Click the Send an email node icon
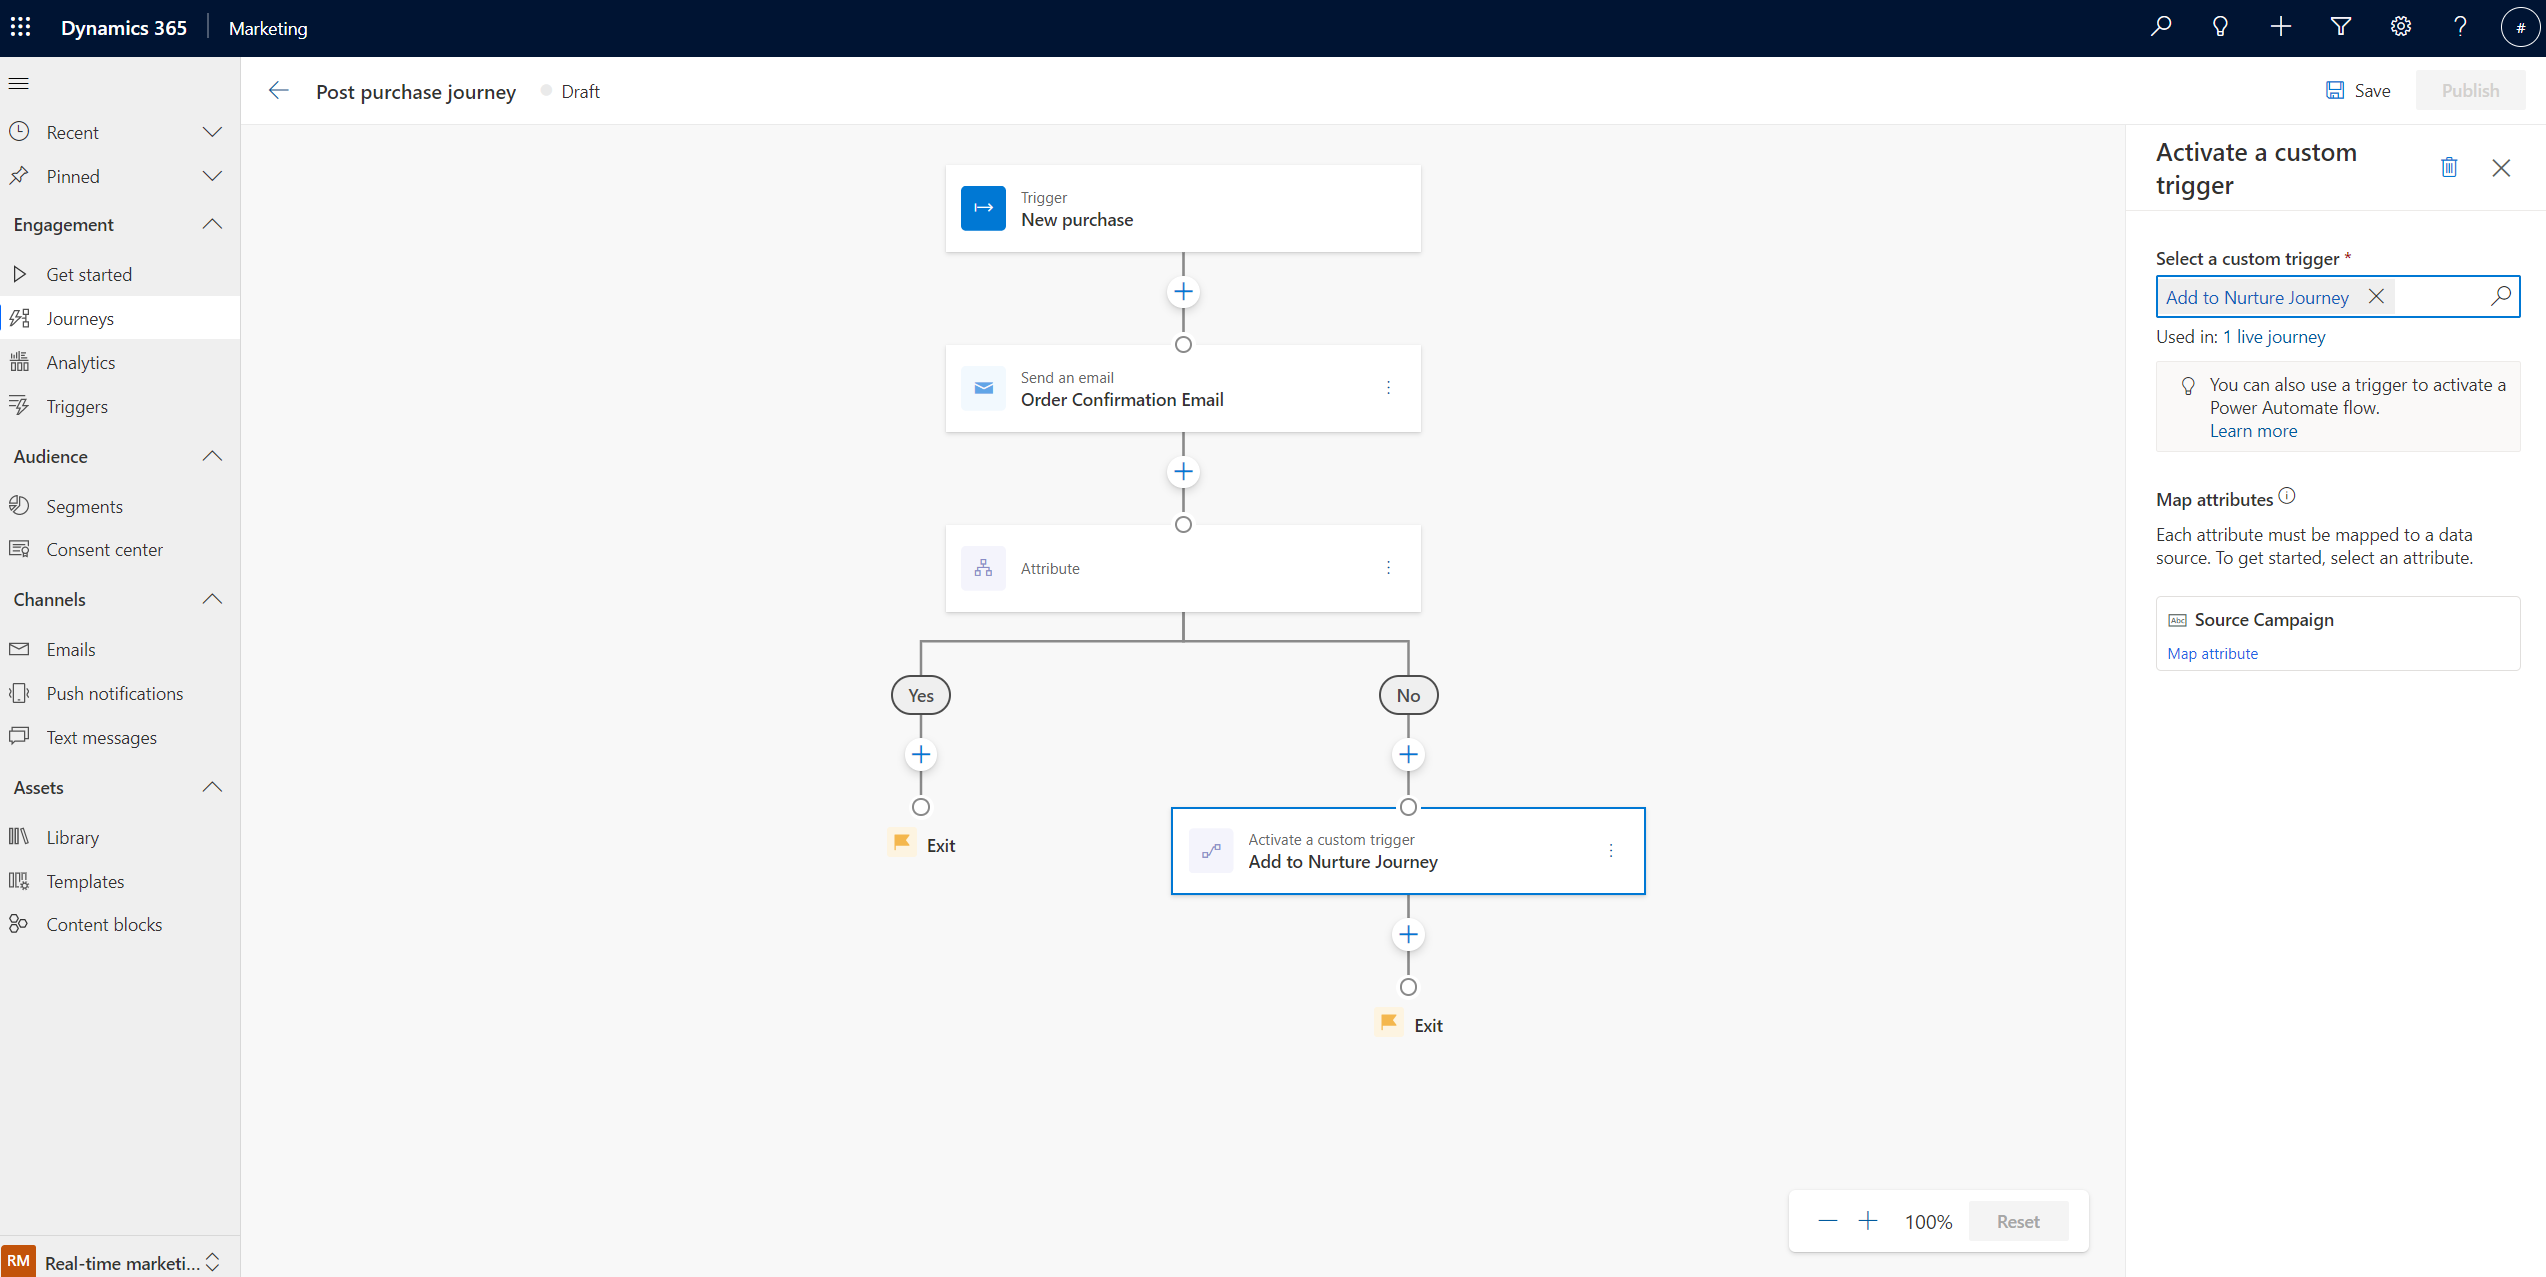 pyautogui.click(x=983, y=388)
